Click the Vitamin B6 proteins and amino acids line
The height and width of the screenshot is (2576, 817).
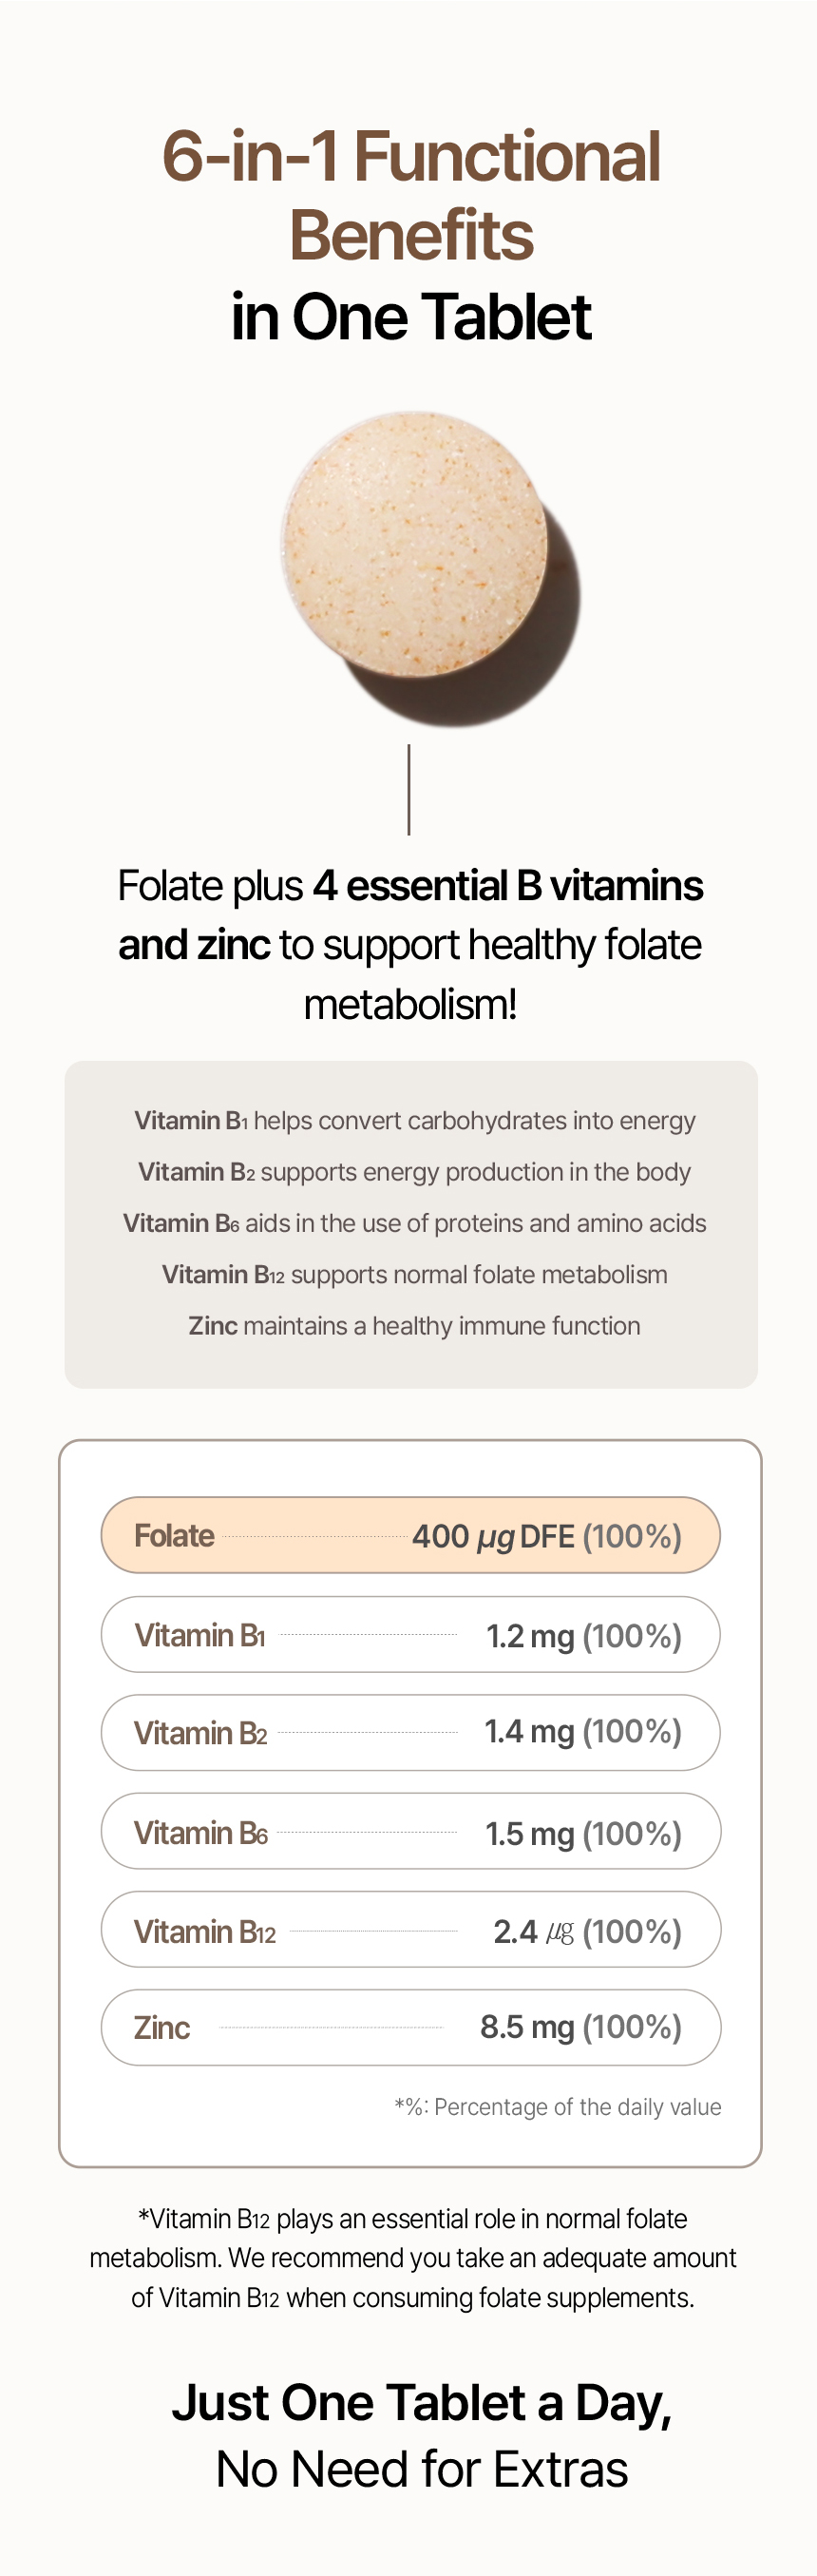(x=414, y=1223)
